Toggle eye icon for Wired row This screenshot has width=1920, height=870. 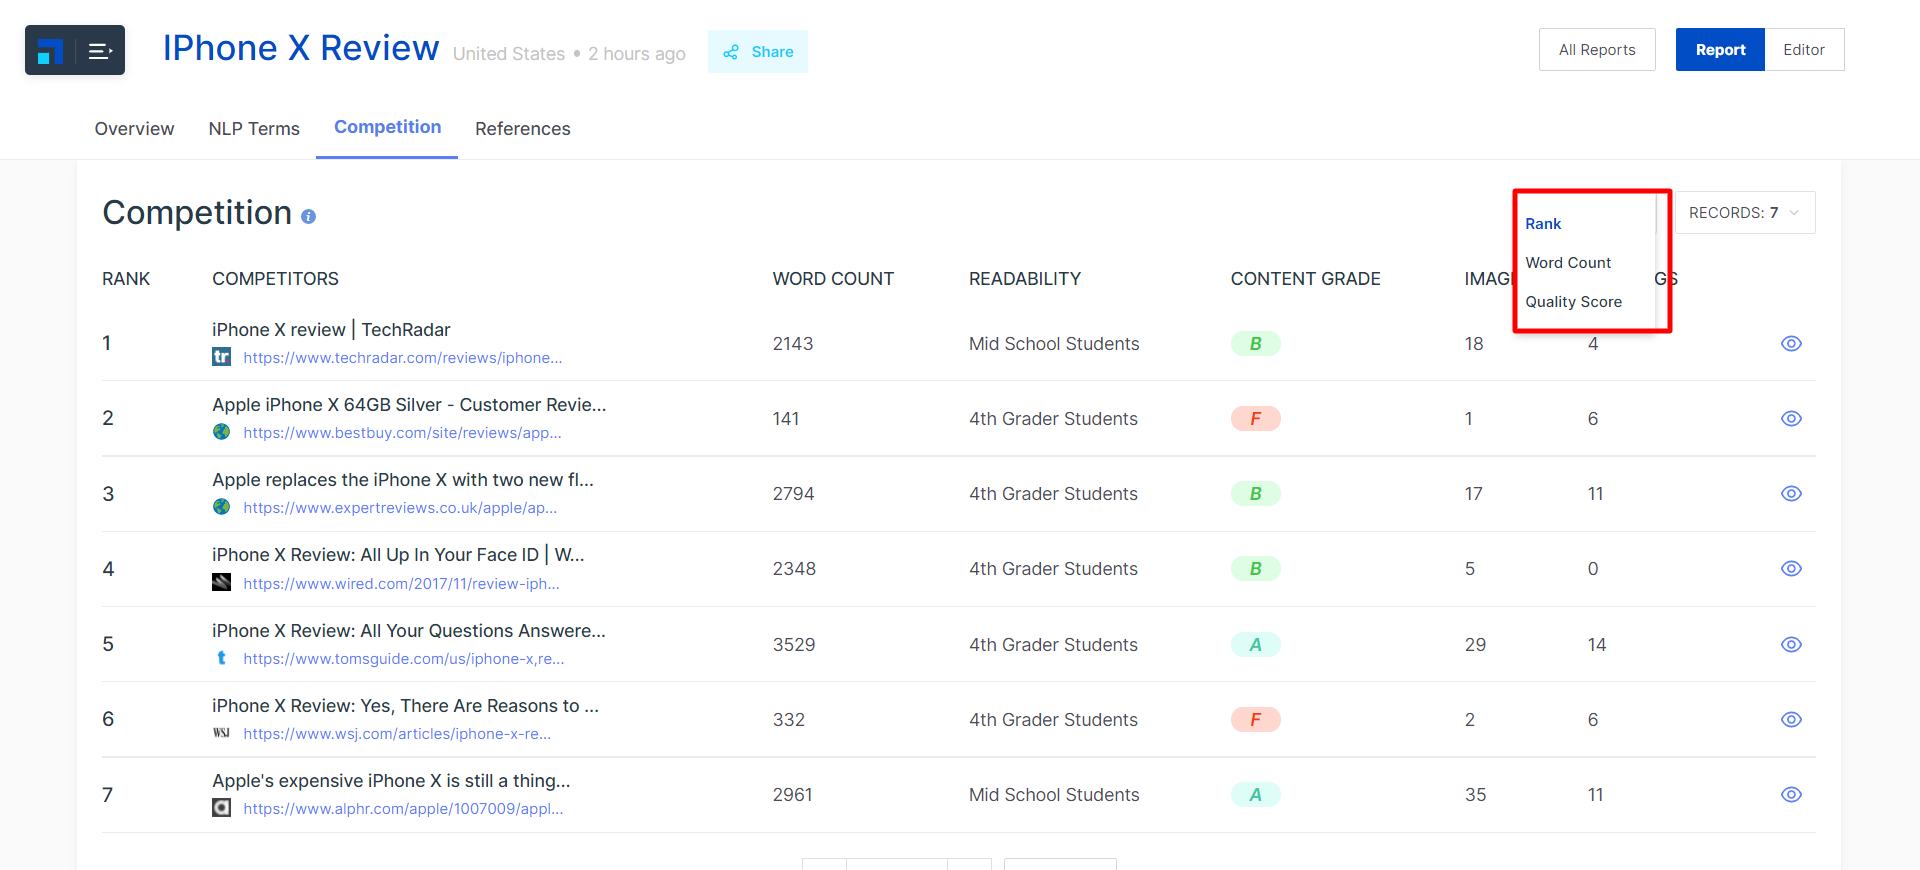(x=1791, y=568)
